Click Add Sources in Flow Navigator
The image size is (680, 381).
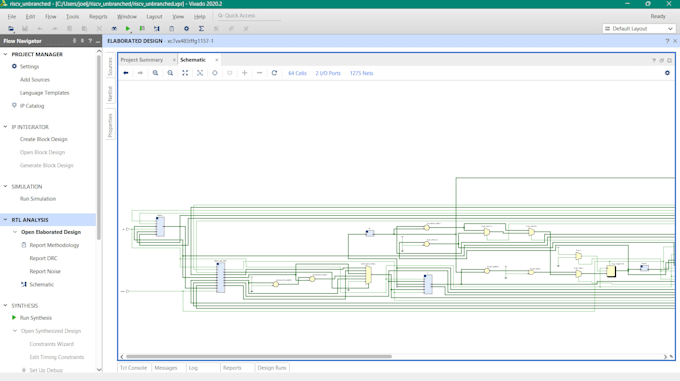[x=35, y=80]
